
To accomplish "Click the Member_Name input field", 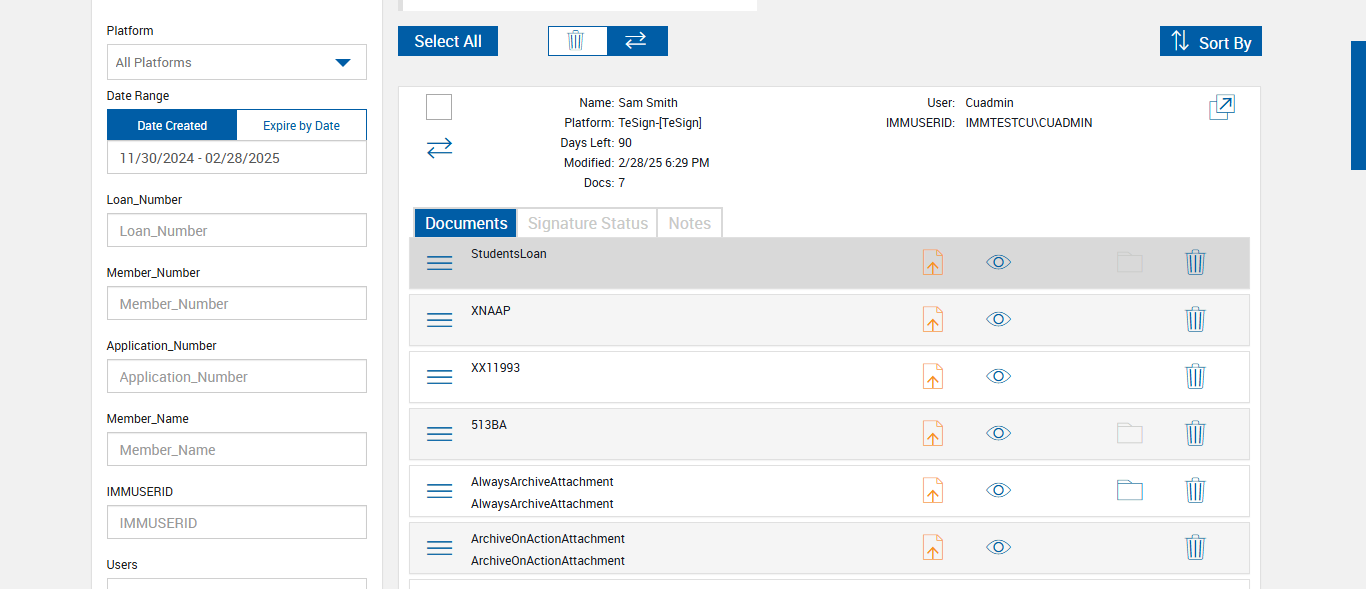I will 237,449.
